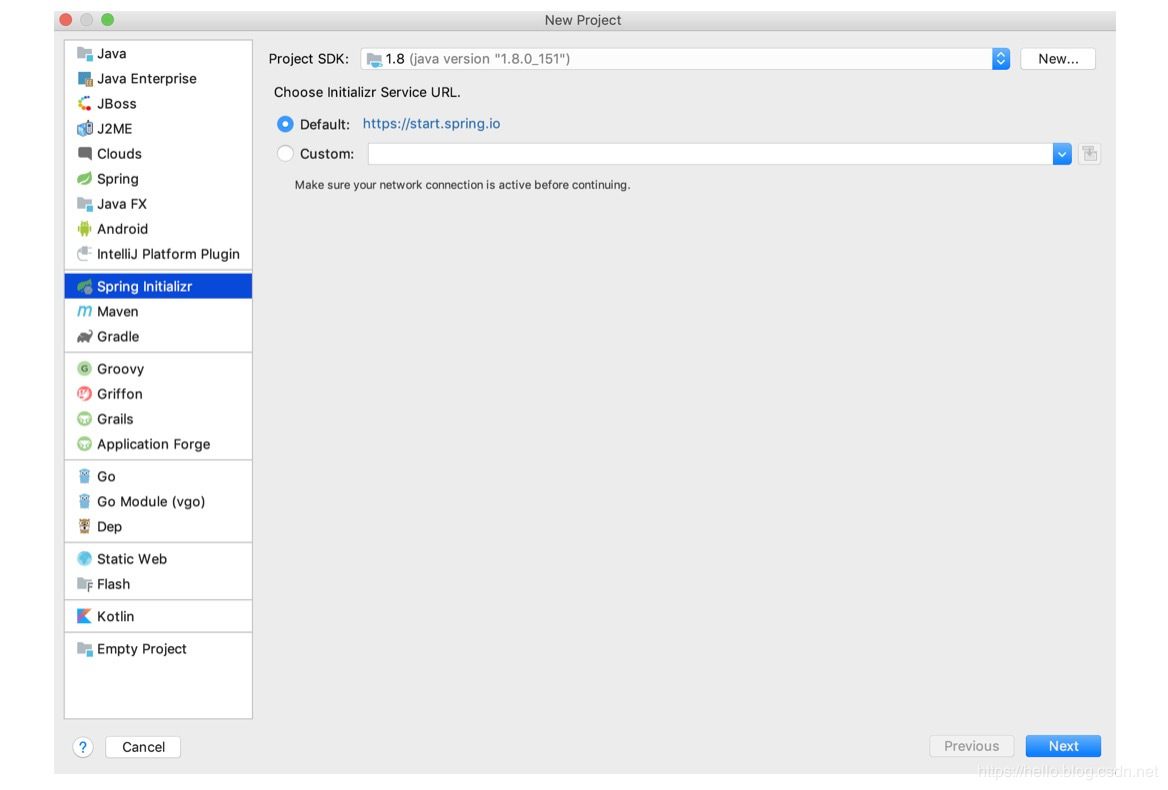
Task: Cancel the New Project dialog
Action: pos(143,747)
